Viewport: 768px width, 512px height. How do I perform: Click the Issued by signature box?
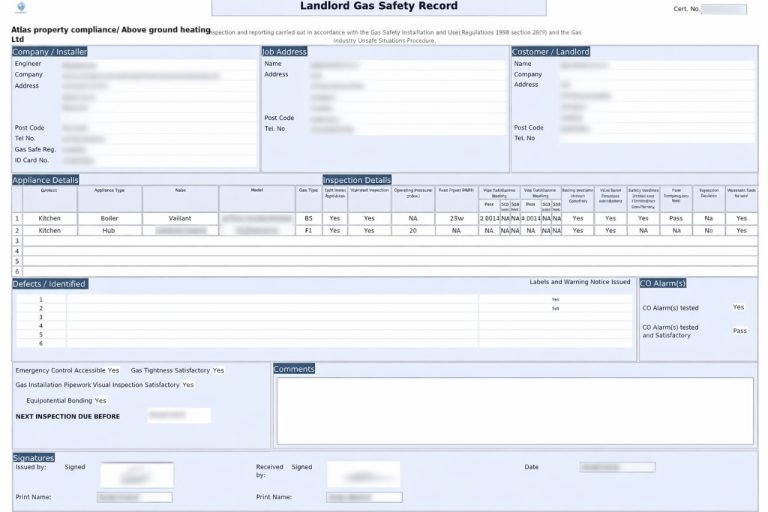136,474
